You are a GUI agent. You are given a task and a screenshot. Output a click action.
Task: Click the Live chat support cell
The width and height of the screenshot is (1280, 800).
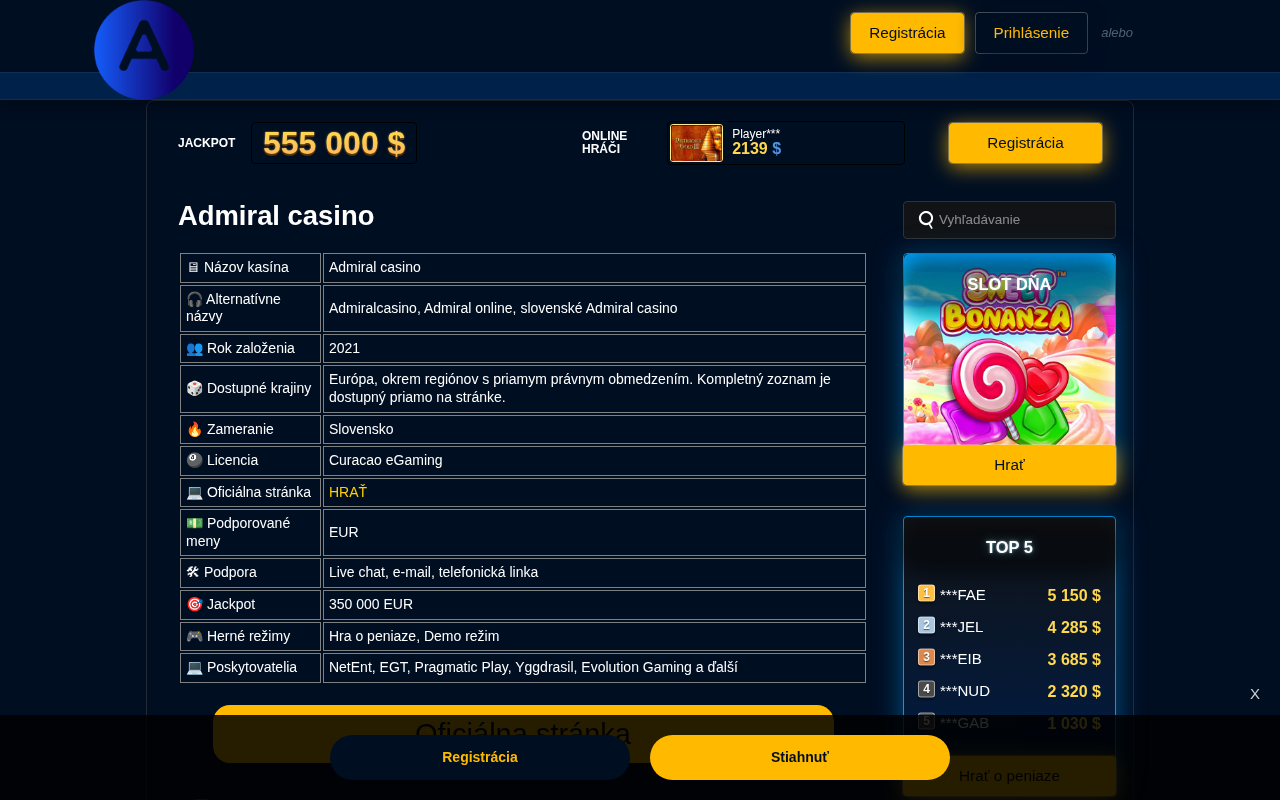coord(594,573)
